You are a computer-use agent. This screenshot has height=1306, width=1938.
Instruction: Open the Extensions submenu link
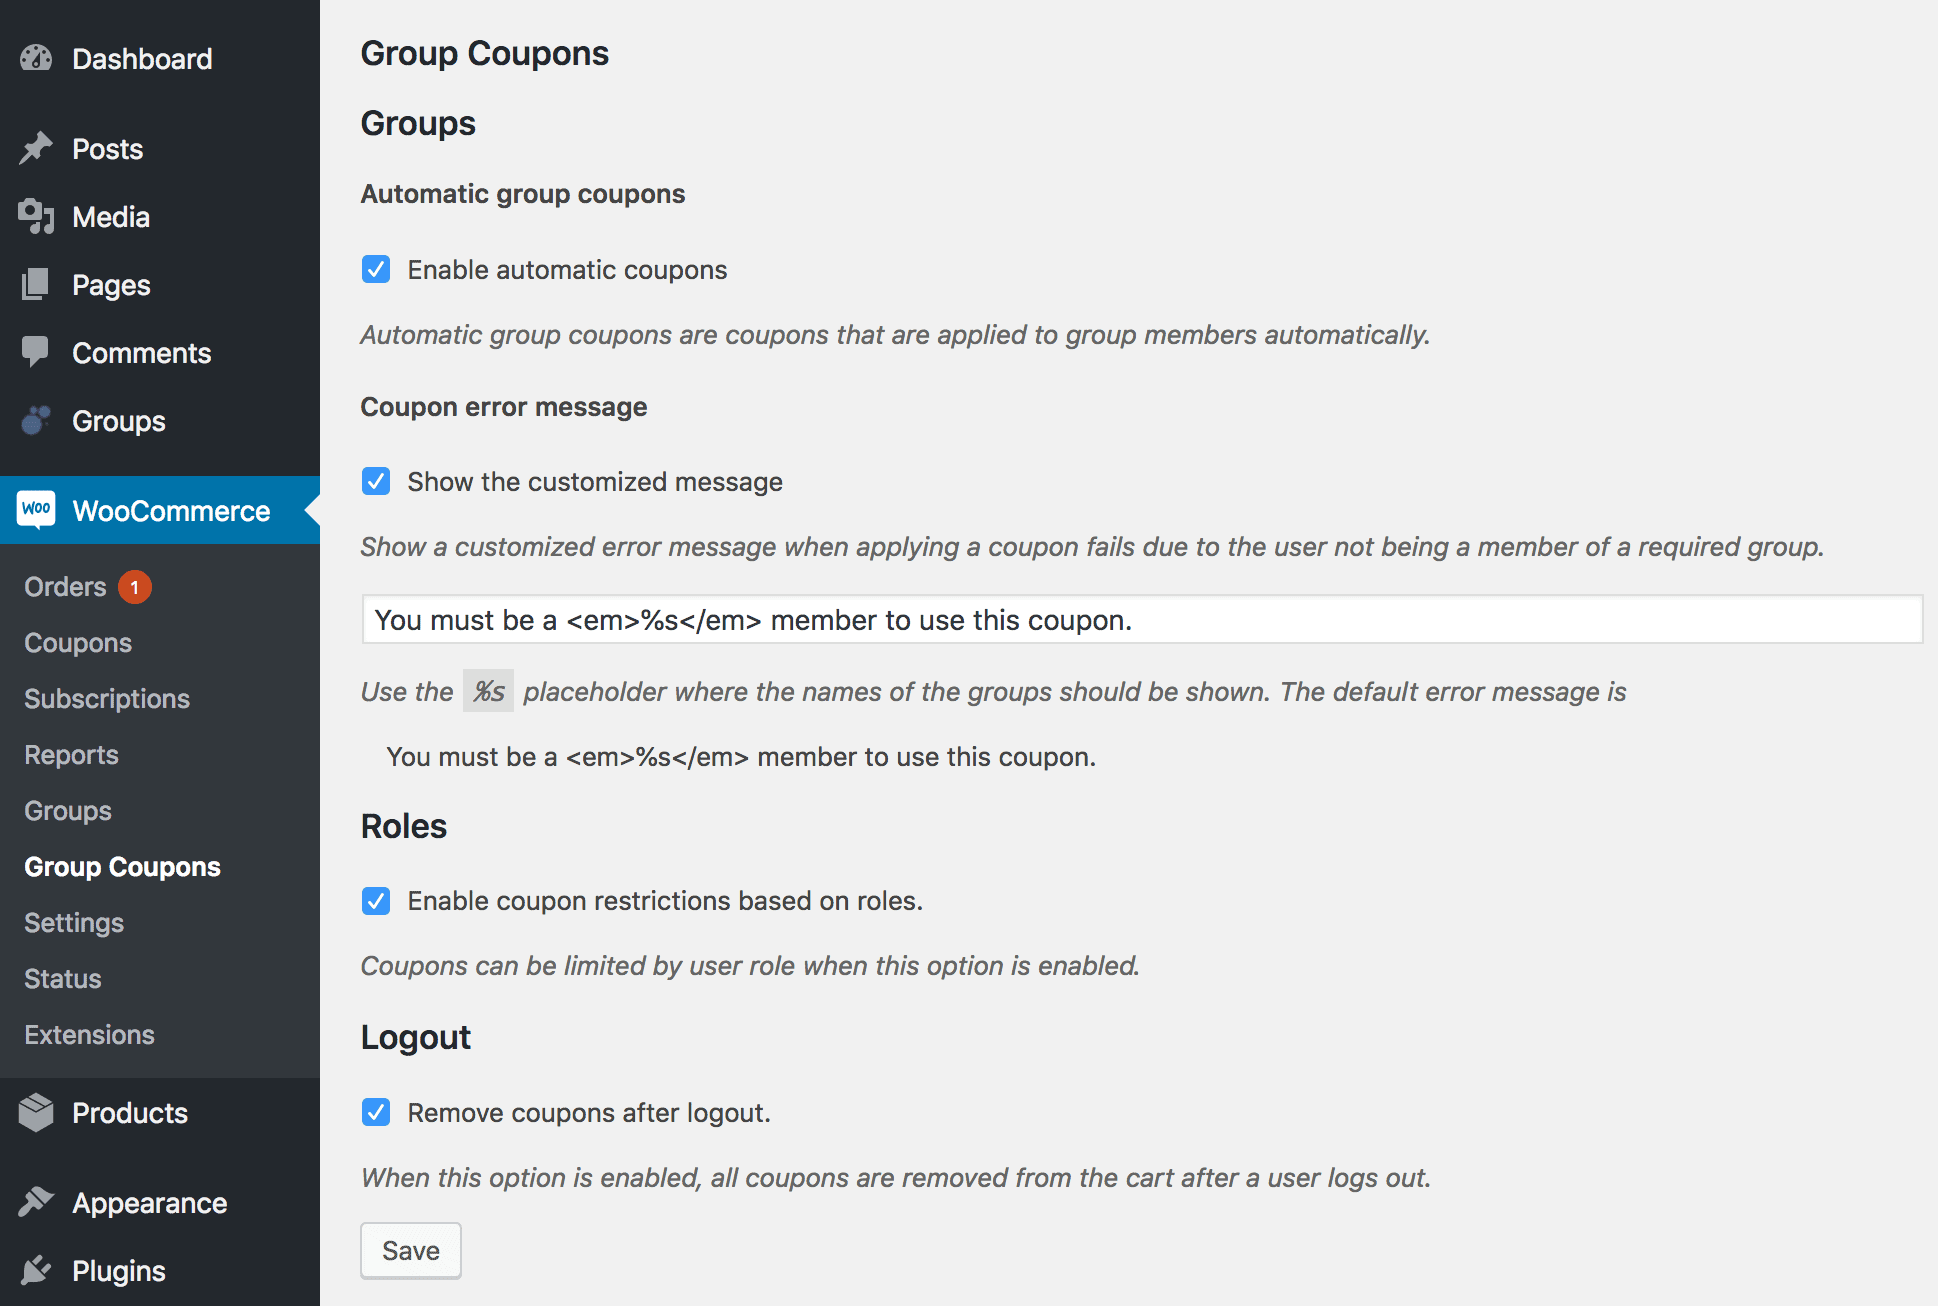click(x=89, y=1035)
